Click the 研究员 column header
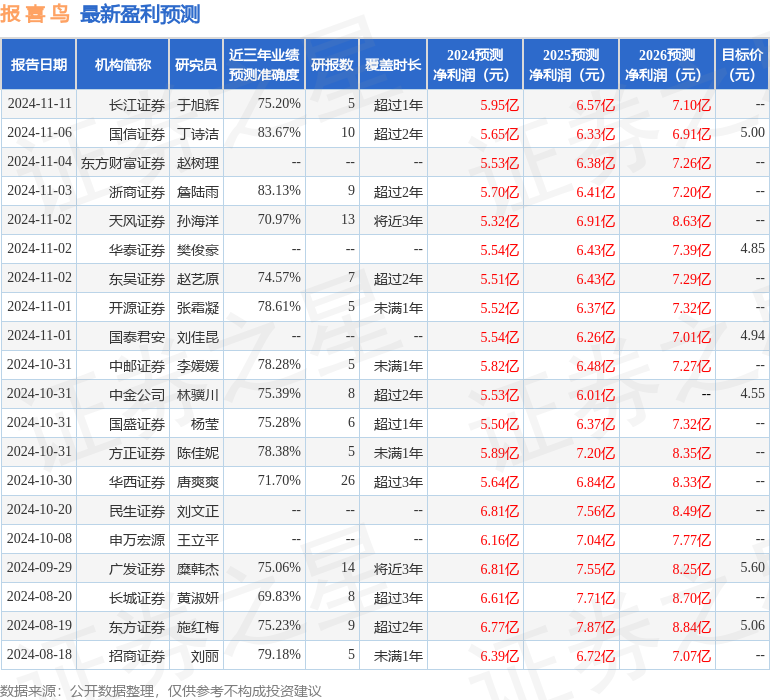 [195, 64]
